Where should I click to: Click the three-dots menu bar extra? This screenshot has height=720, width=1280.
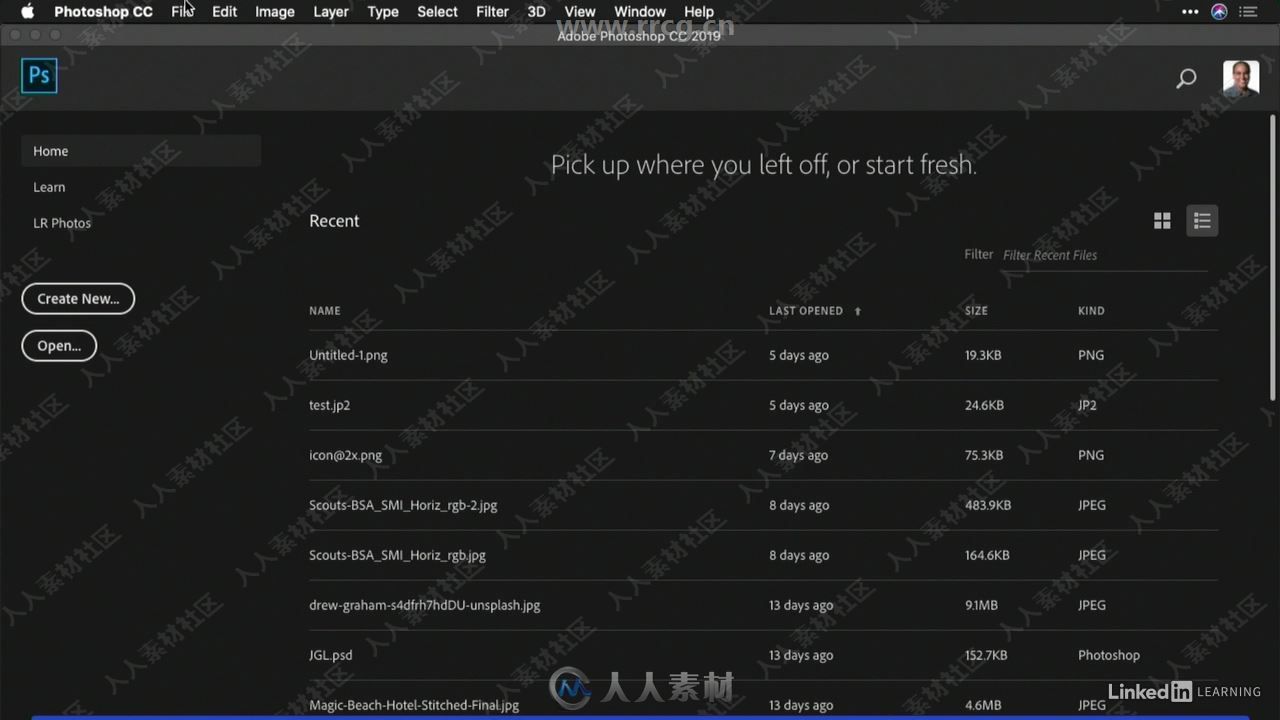(1190, 12)
